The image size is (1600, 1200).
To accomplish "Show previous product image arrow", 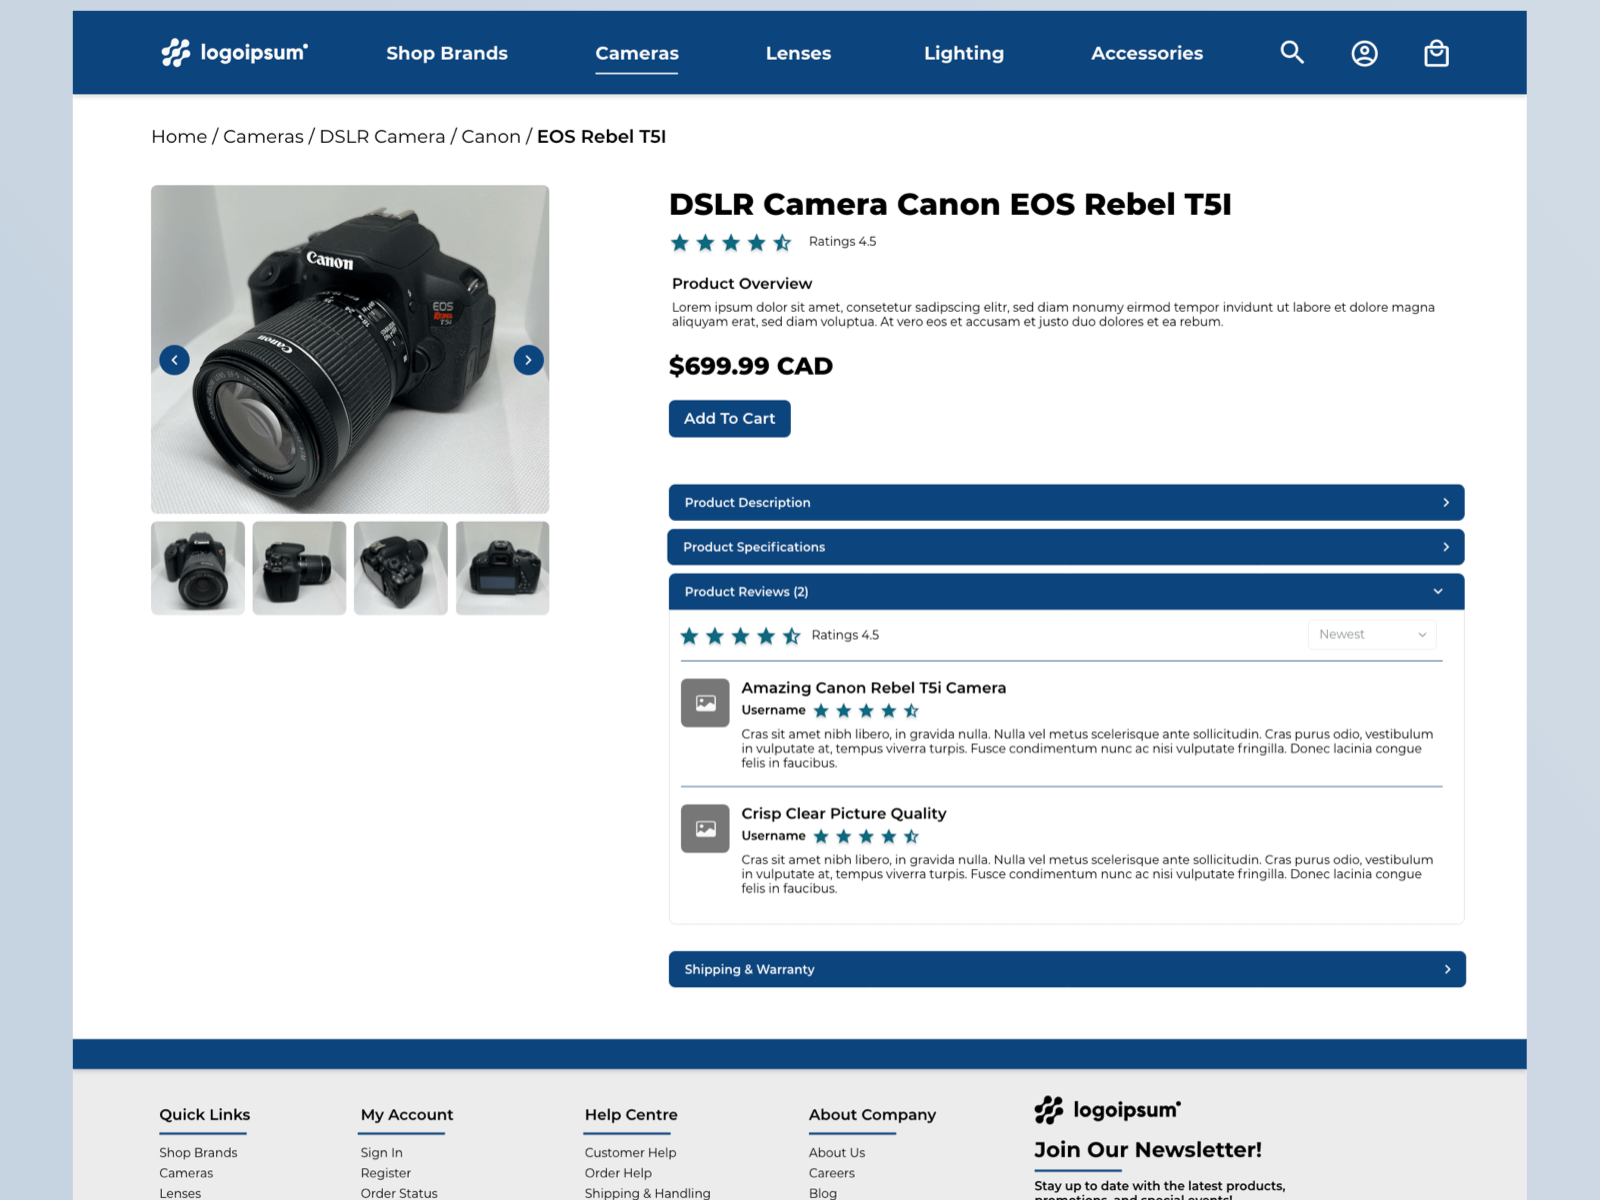I will 174,360.
